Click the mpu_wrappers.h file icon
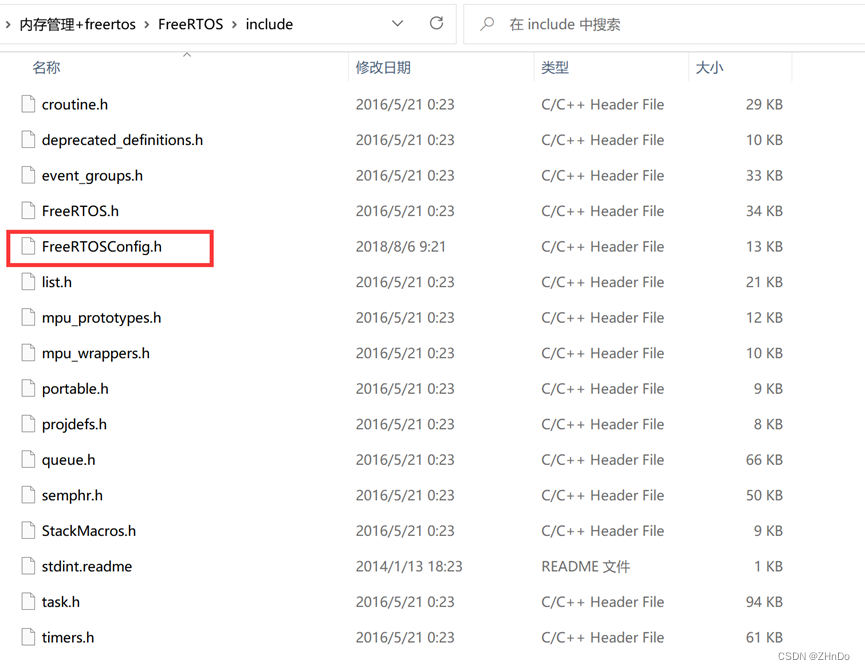This screenshot has width=865, height=670. pos(28,353)
